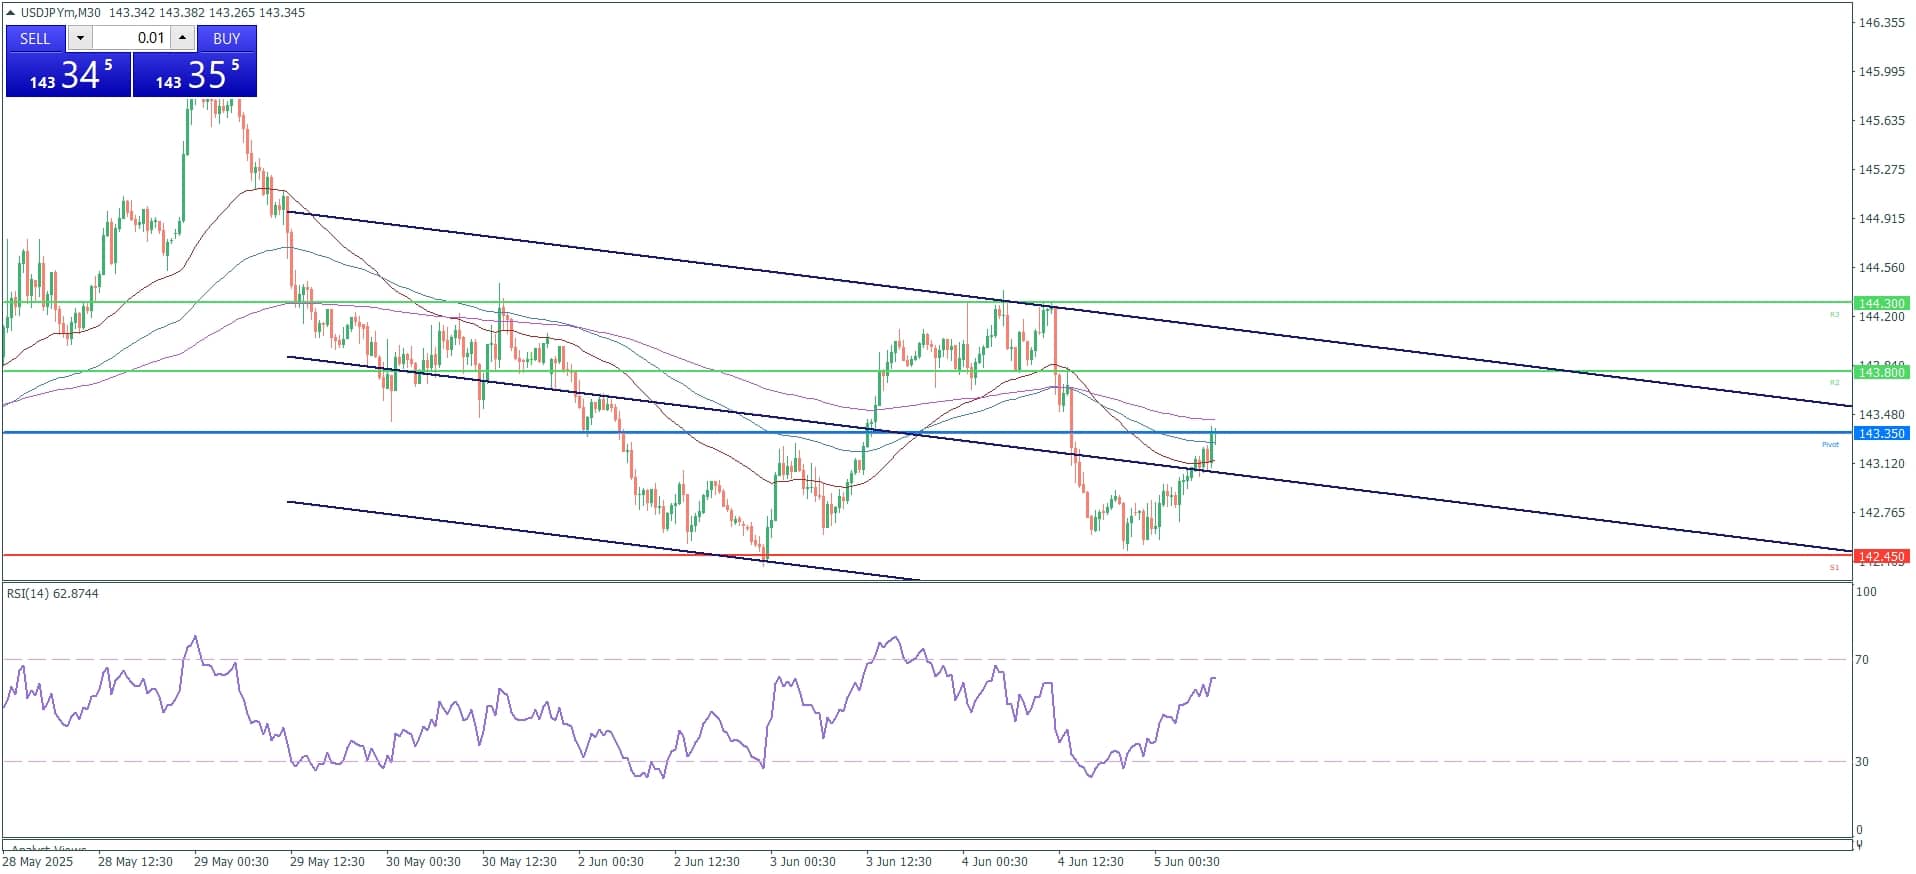The image size is (1916, 874).
Task: Click the 29 May 12:30 time label
Action: [327, 861]
